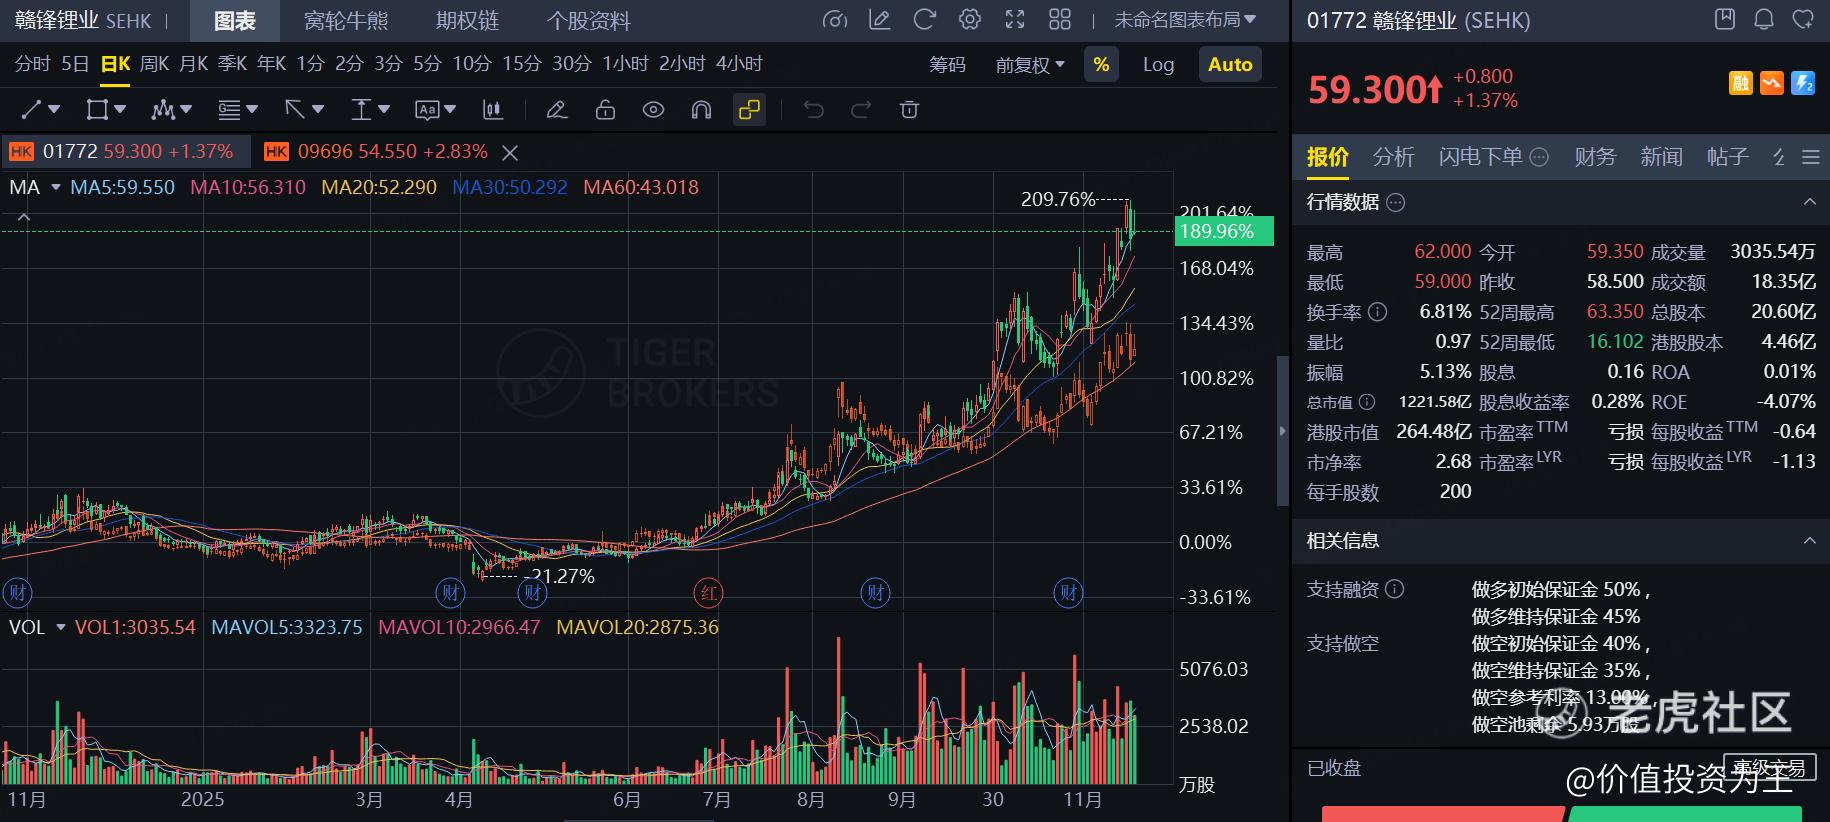Open chart settings gear icon
The image size is (1830, 822).
pos(969,20)
